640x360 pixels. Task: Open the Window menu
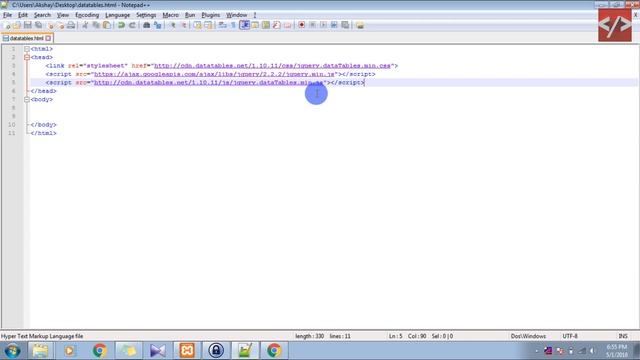(237, 15)
